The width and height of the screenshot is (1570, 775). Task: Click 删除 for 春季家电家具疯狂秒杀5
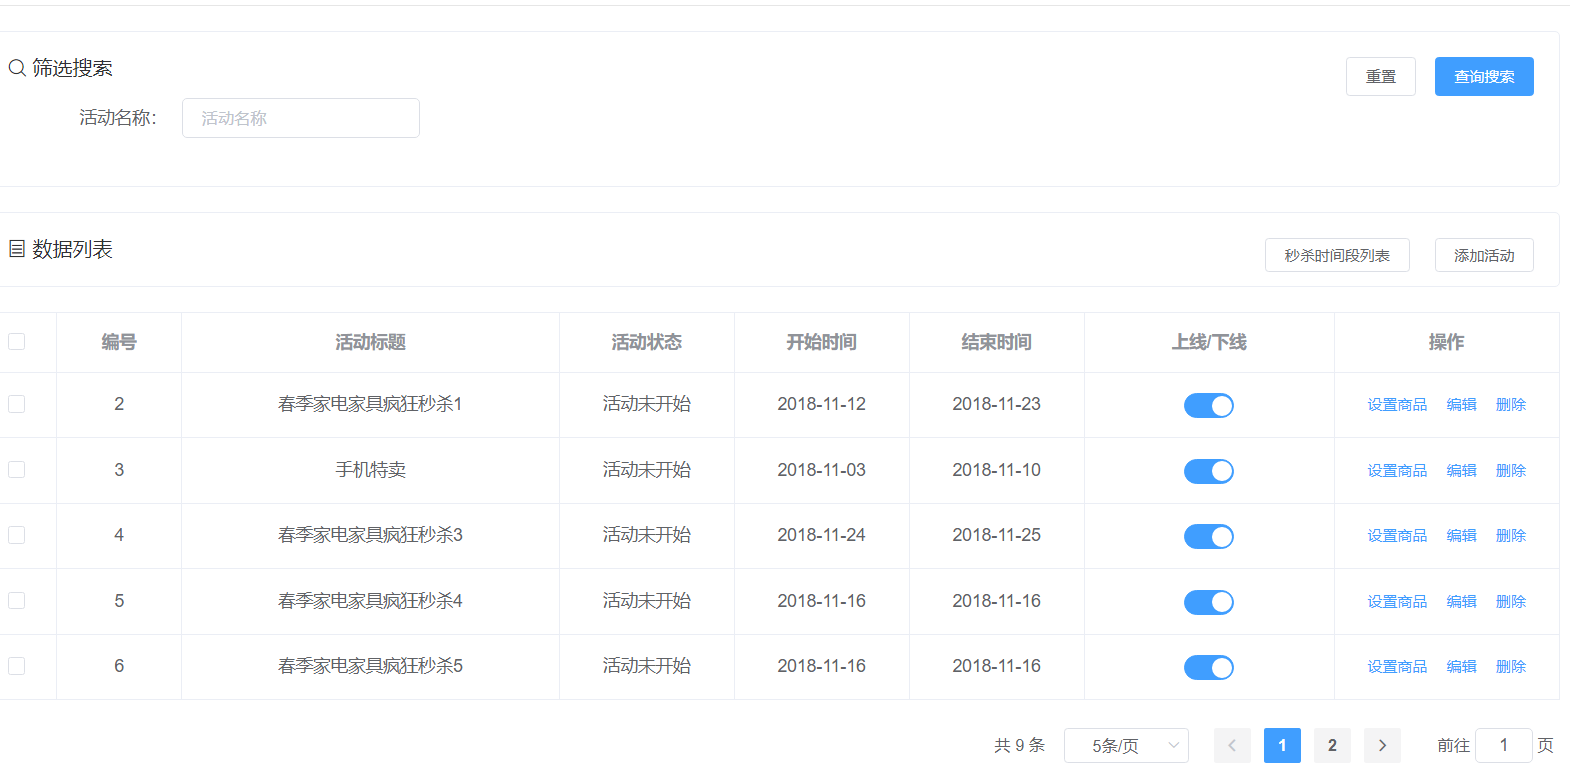tap(1511, 667)
